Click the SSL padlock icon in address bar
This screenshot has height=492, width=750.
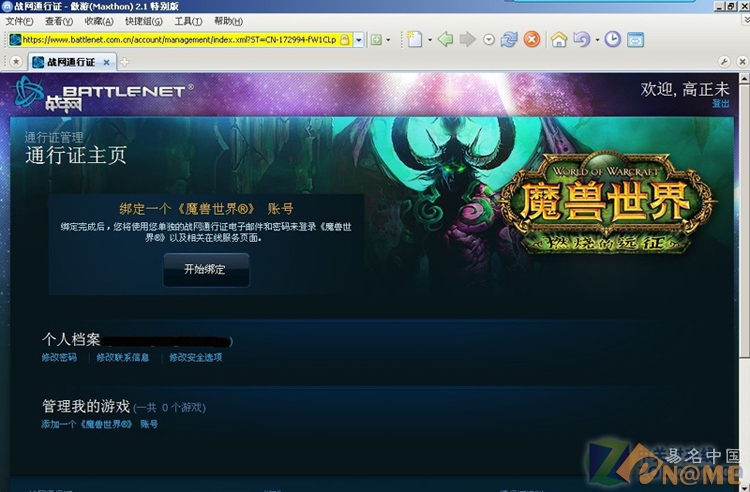coord(344,40)
